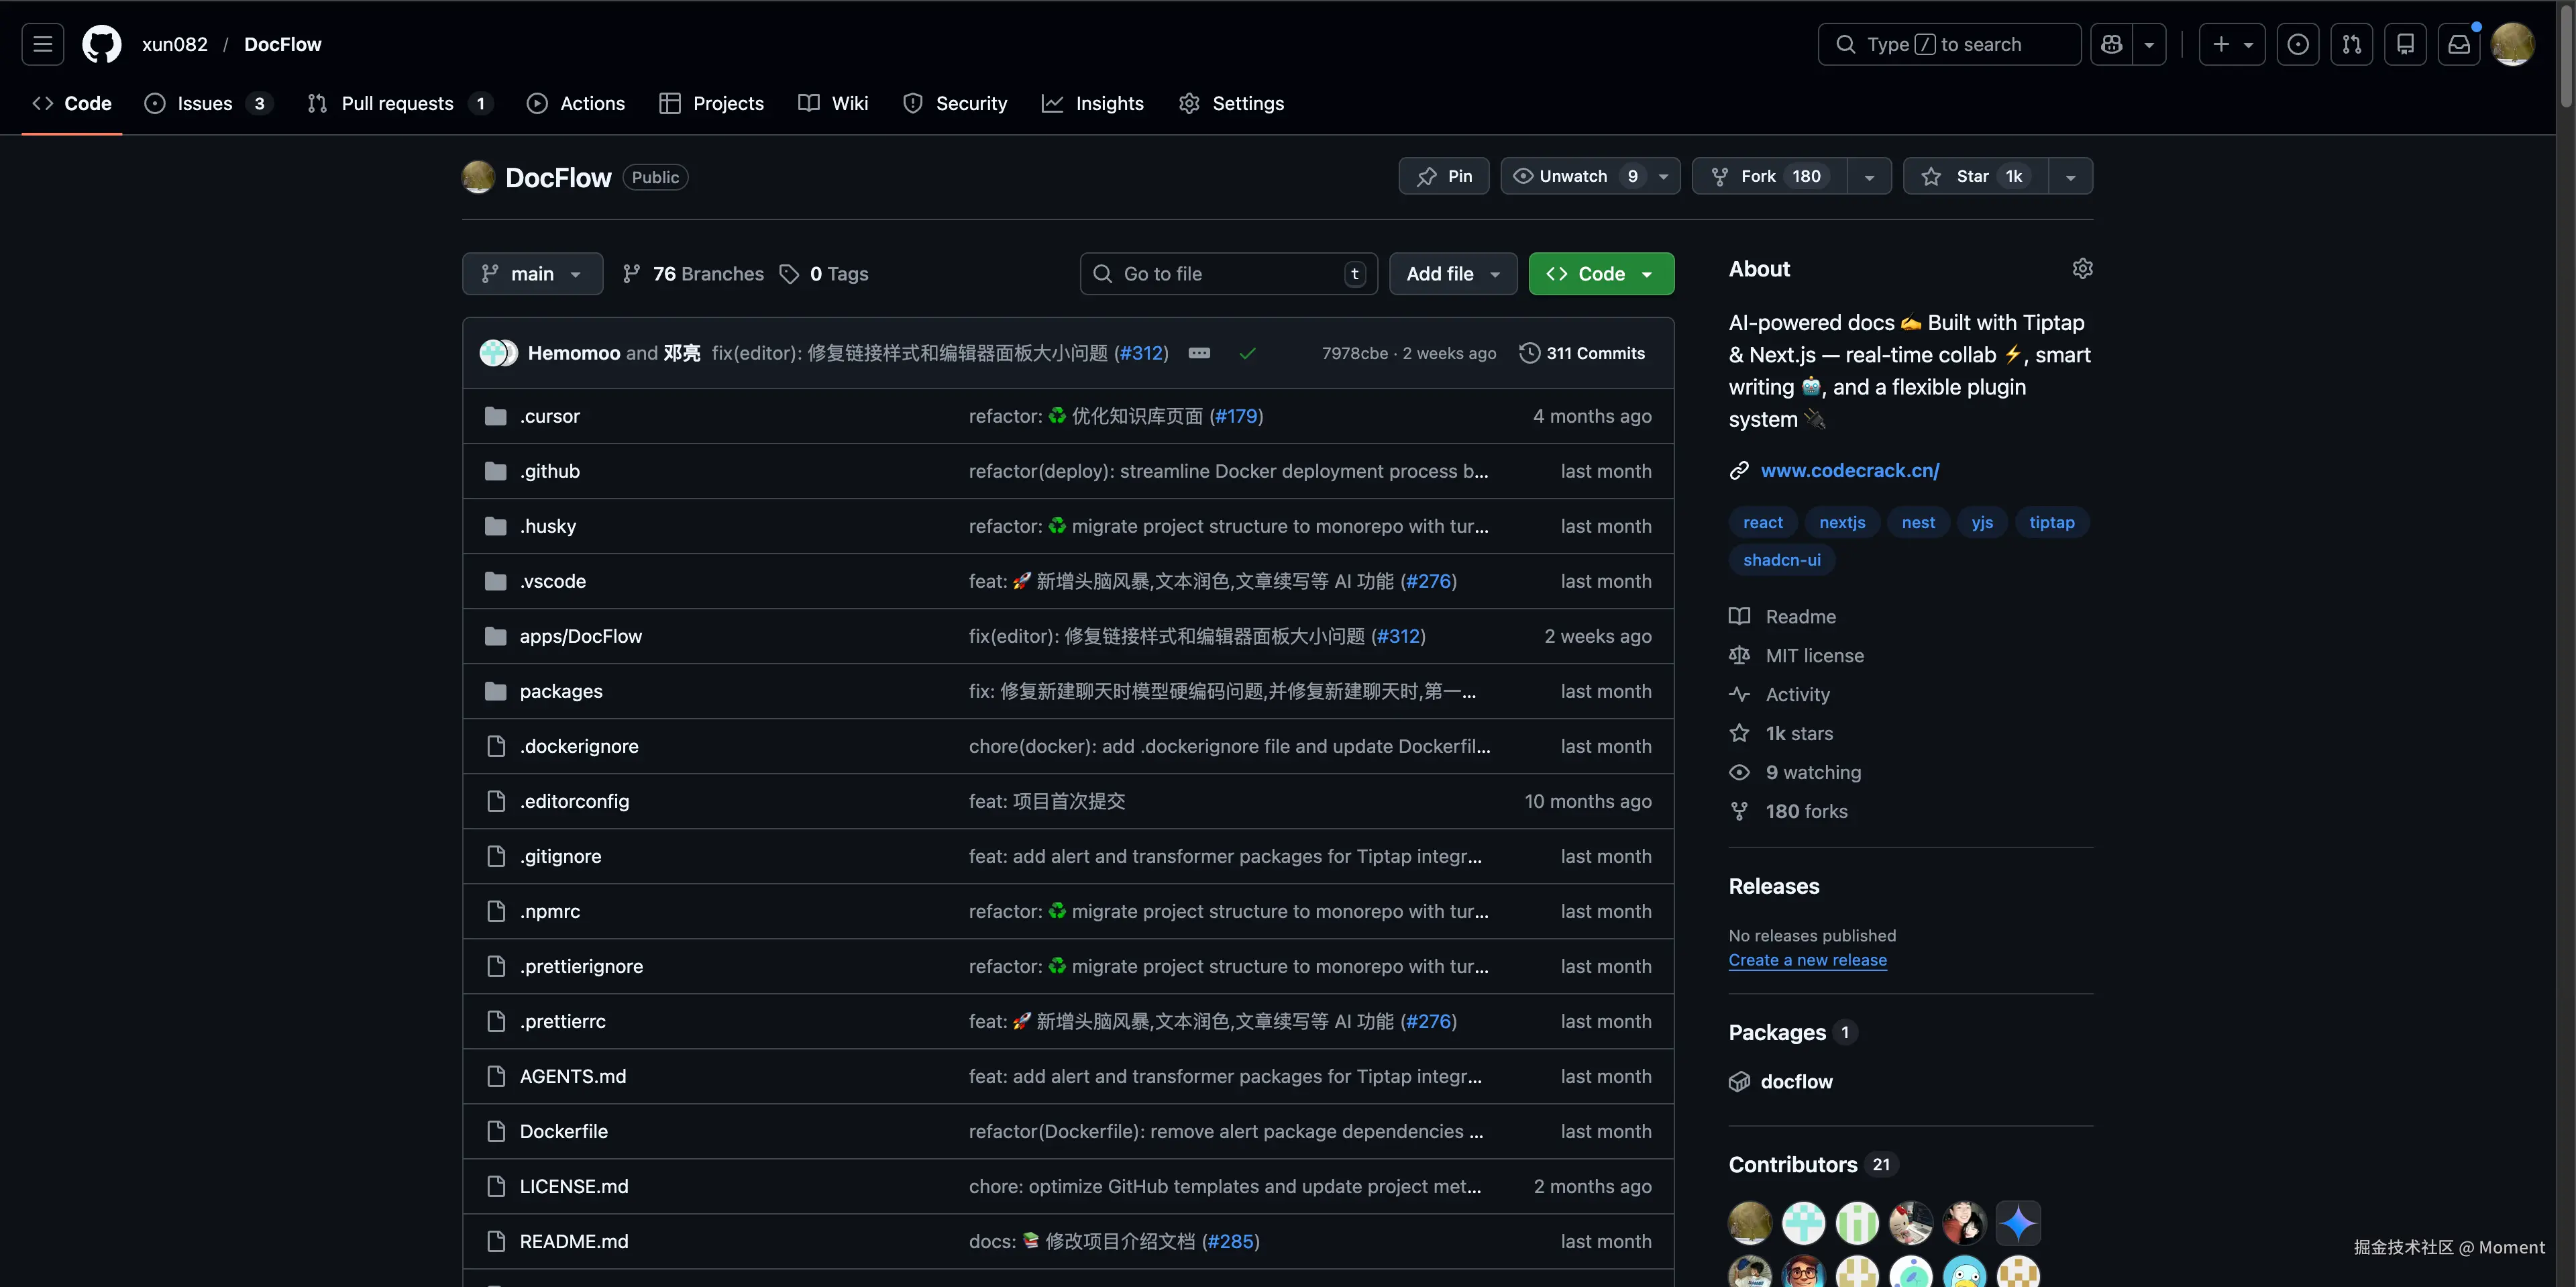This screenshot has width=2576, height=1287.
Task: Click the About section gear icon
Action: [2082, 268]
